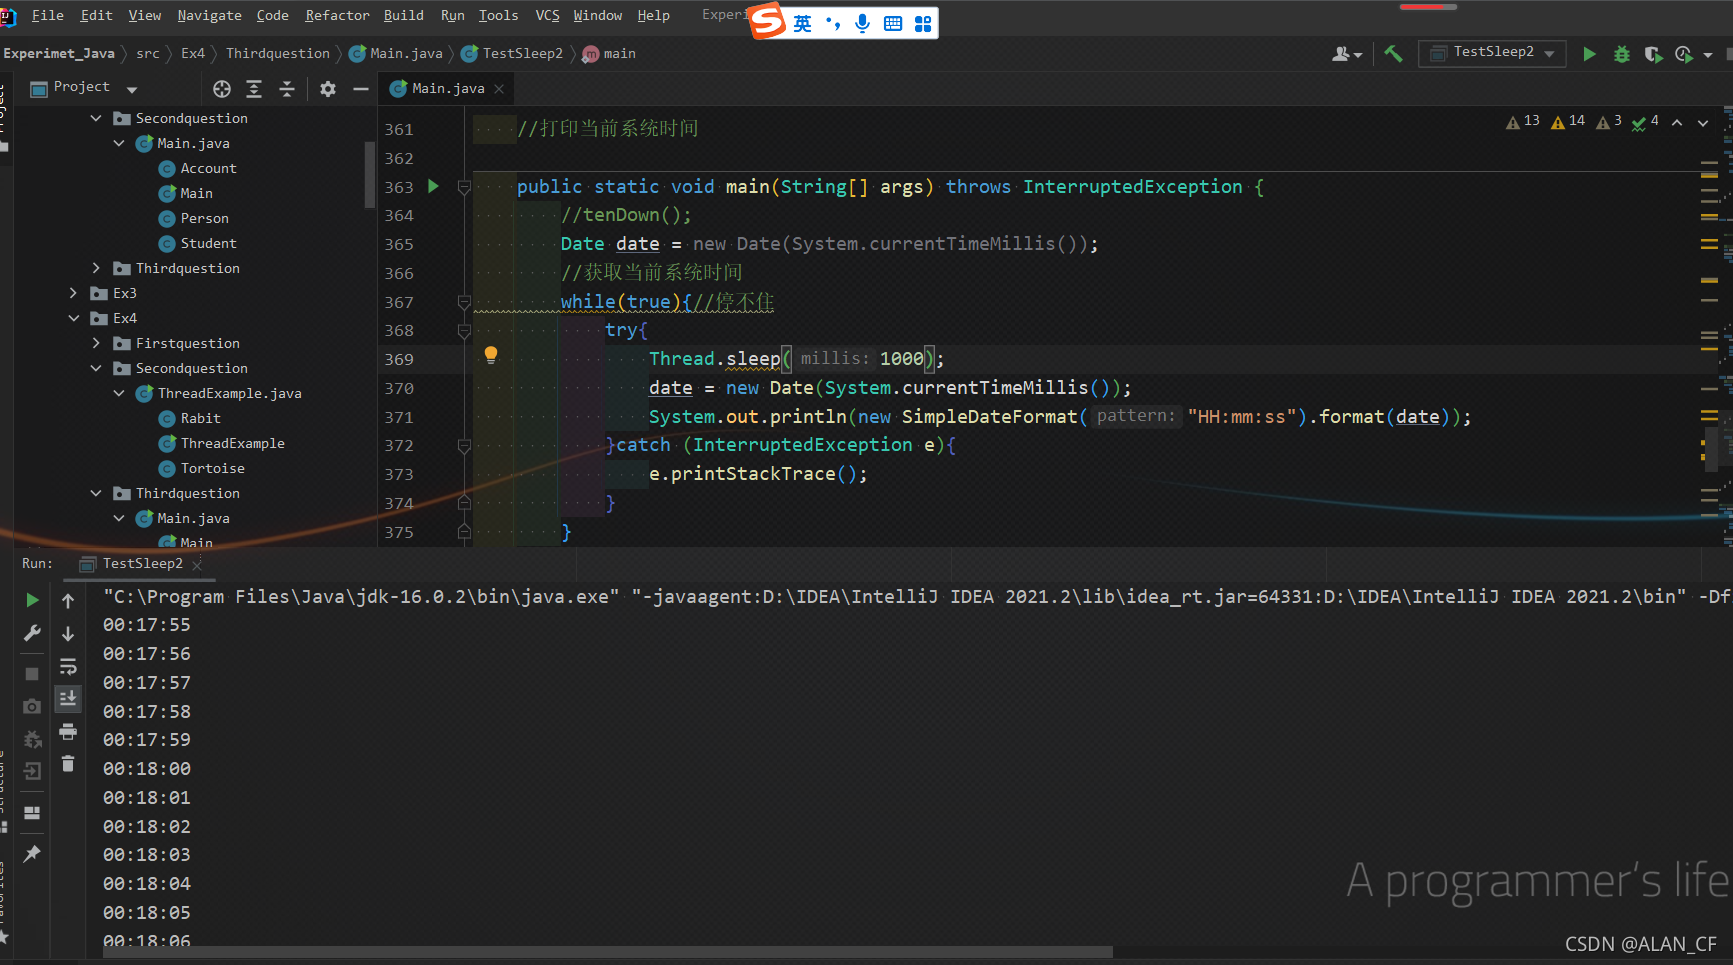1733x965 pixels.
Task: Click the layout icon in the Run panel
Action: pyautogui.click(x=32, y=813)
